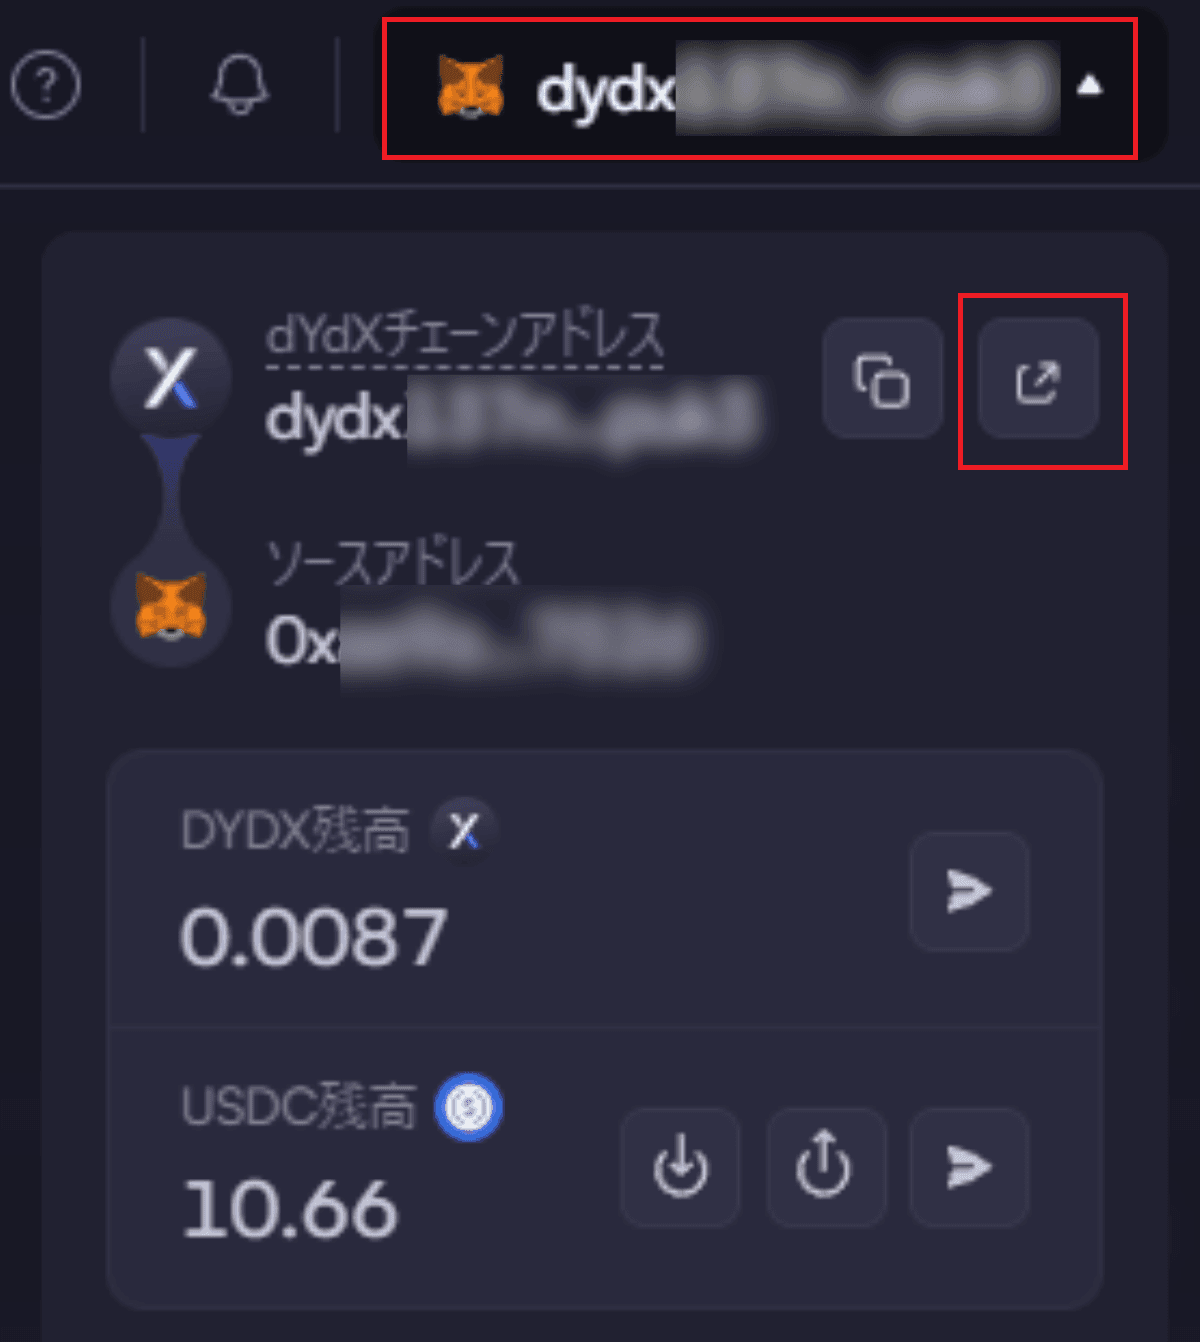Screen dimensions: 1200x1342
Task: Click the dYdX chain X logo
Action: pos(171,379)
